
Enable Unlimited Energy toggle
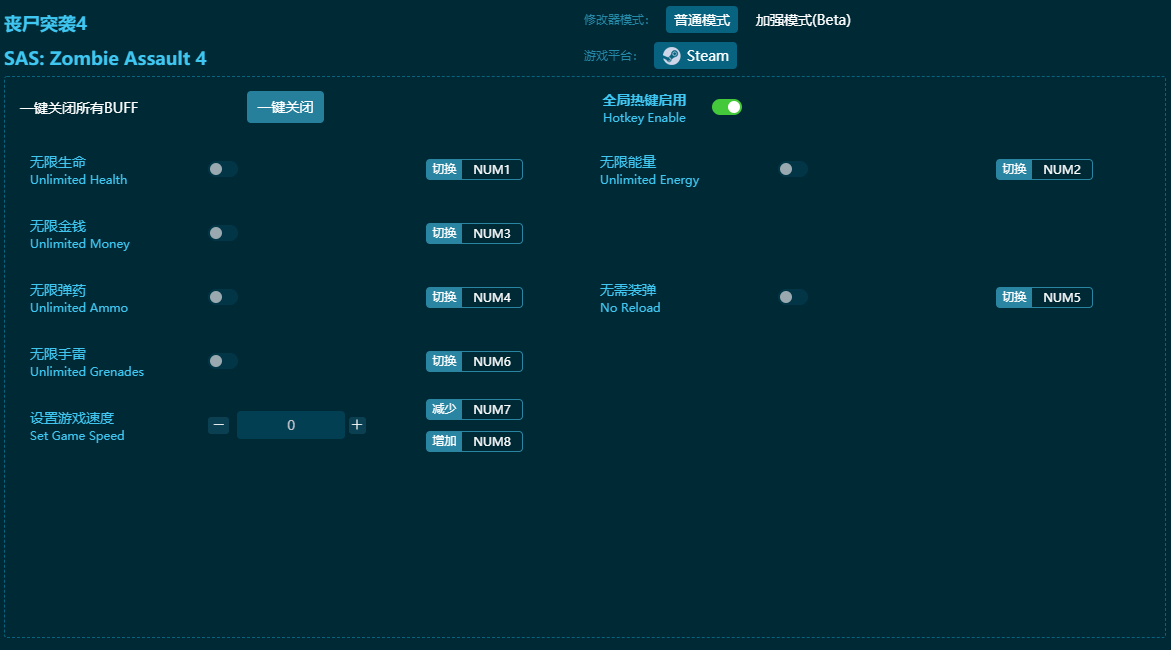pyautogui.click(x=793, y=169)
